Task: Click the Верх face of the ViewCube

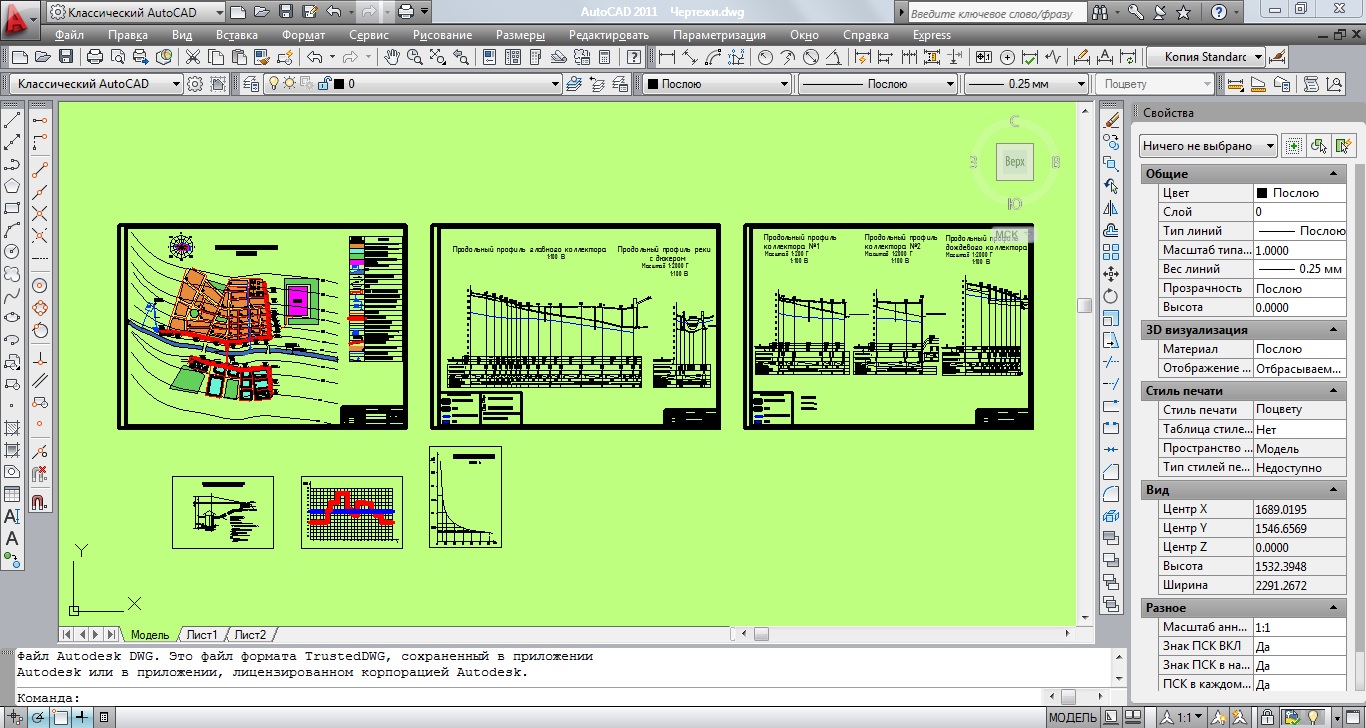Action: [x=1015, y=162]
